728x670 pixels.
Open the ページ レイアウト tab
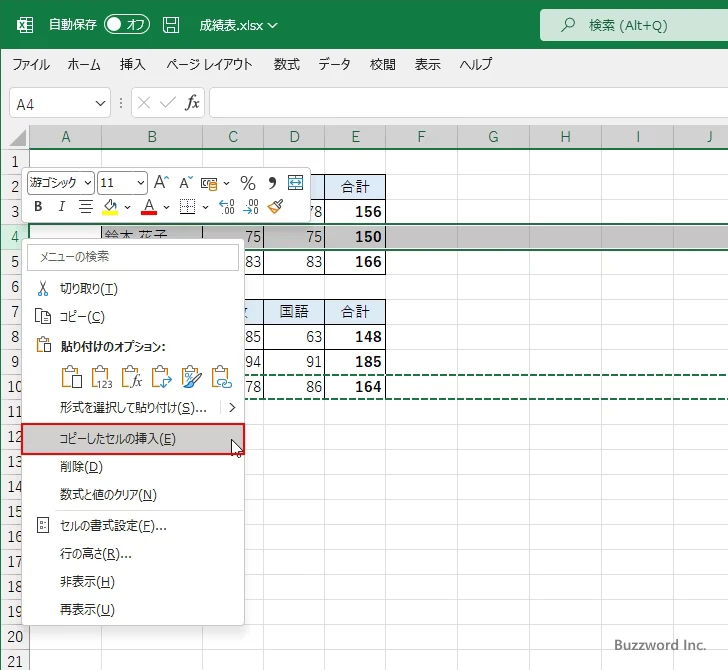[209, 64]
